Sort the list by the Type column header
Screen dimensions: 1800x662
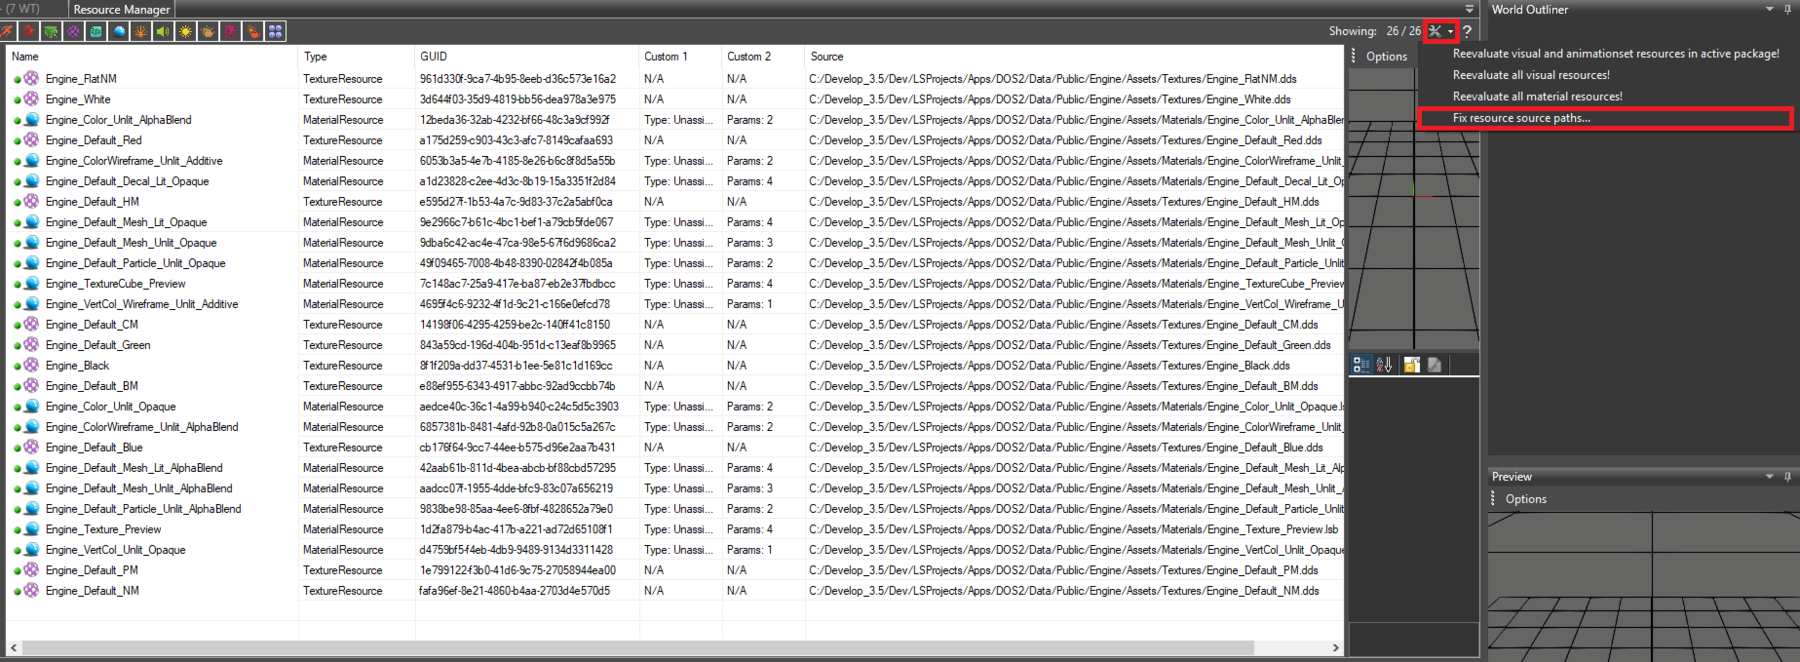315,57
